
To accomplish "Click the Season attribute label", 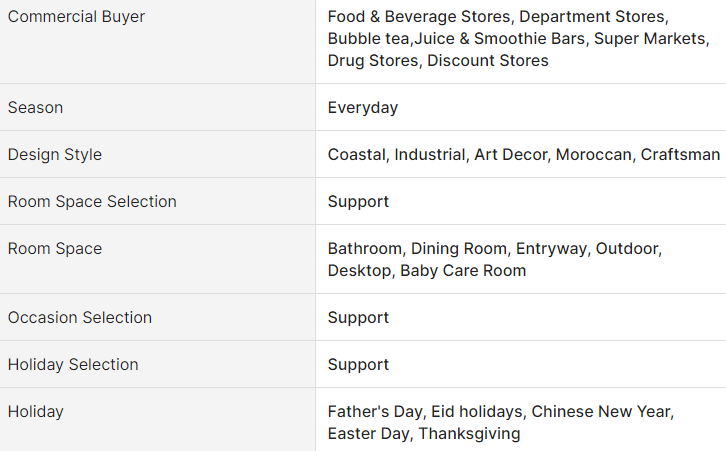I will pyautogui.click(x=35, y=107).
